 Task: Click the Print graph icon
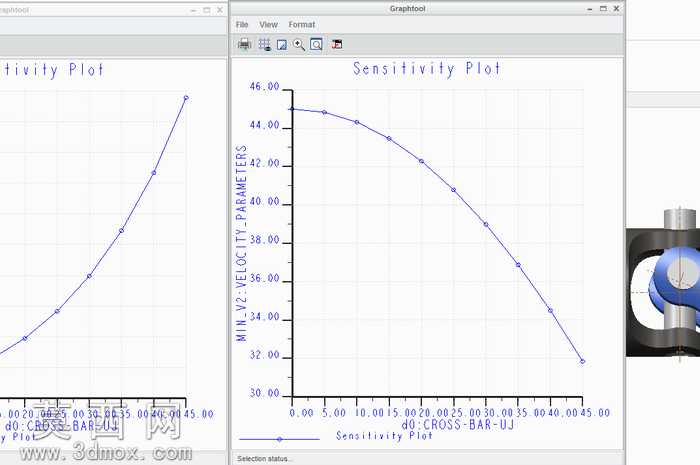click(x=244, y=44)
